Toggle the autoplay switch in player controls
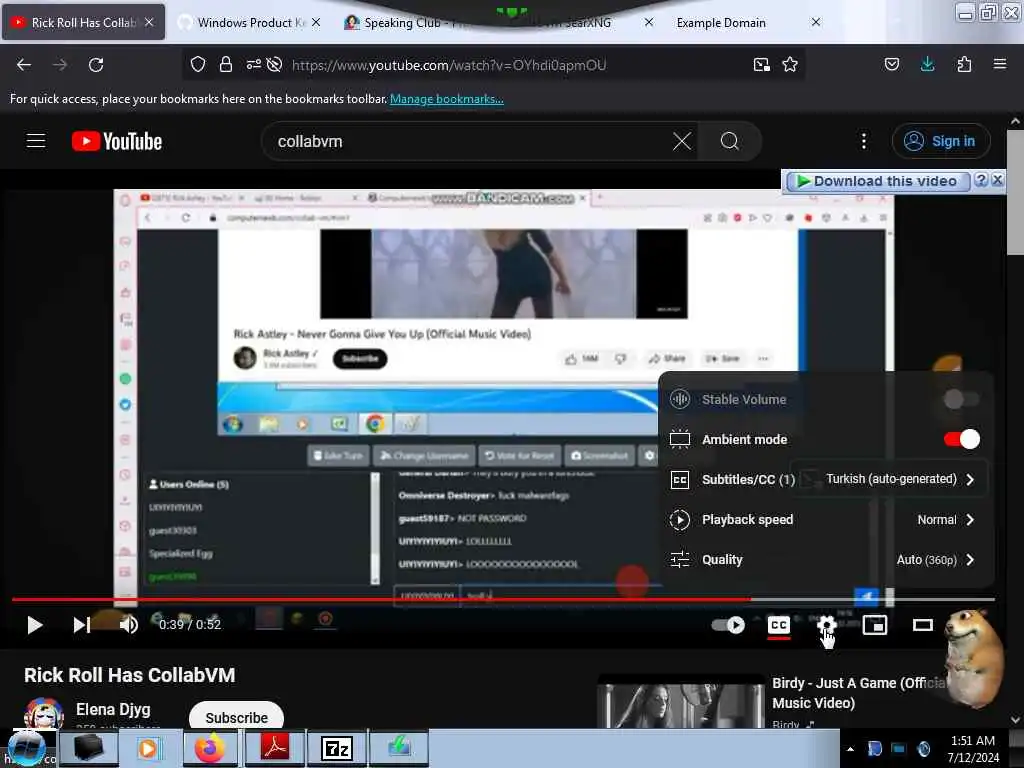This screenshot has width=1024, height=768. pos(728,625)
